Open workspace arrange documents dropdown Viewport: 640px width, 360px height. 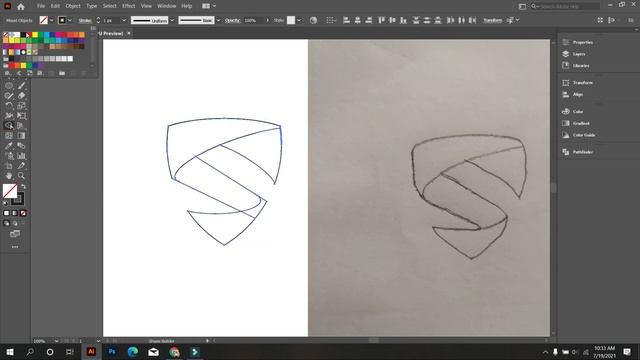click(x=209, y=6)
